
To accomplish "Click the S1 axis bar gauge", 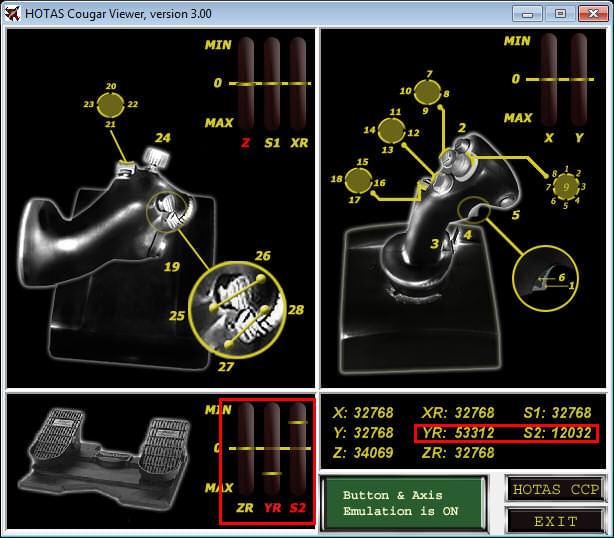I will point(272,84).
